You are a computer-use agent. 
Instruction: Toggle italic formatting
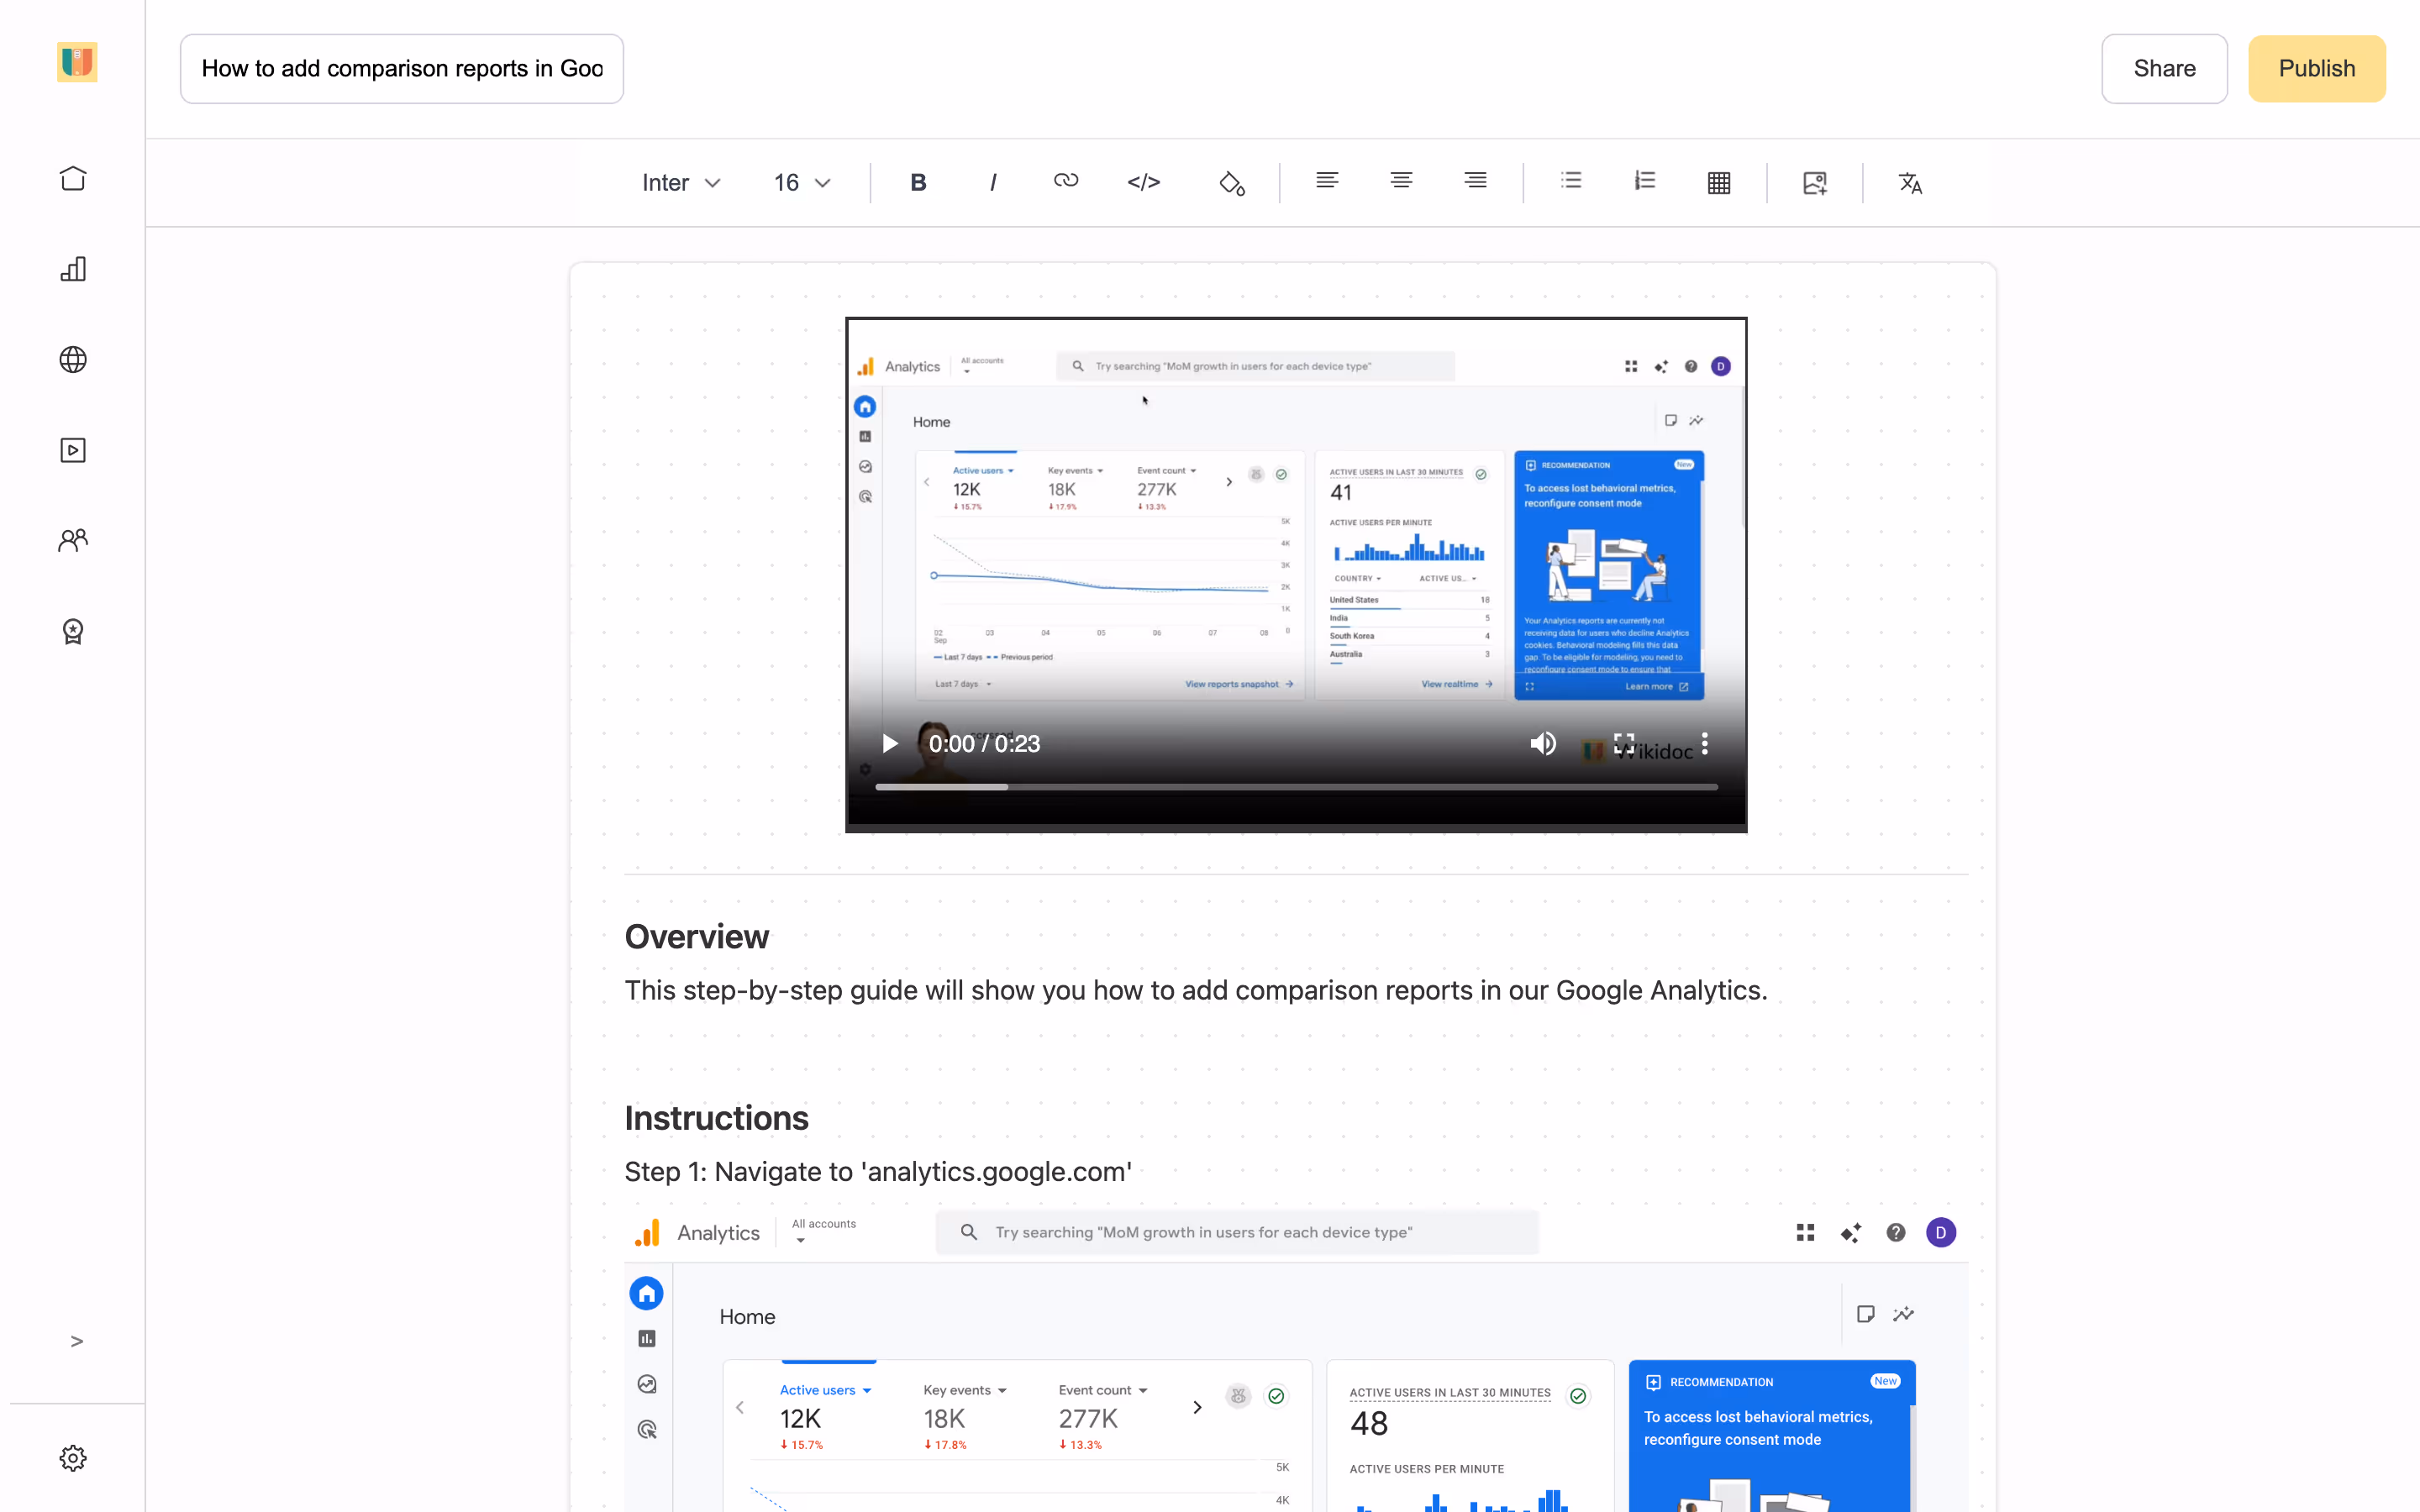coord(993,182)
